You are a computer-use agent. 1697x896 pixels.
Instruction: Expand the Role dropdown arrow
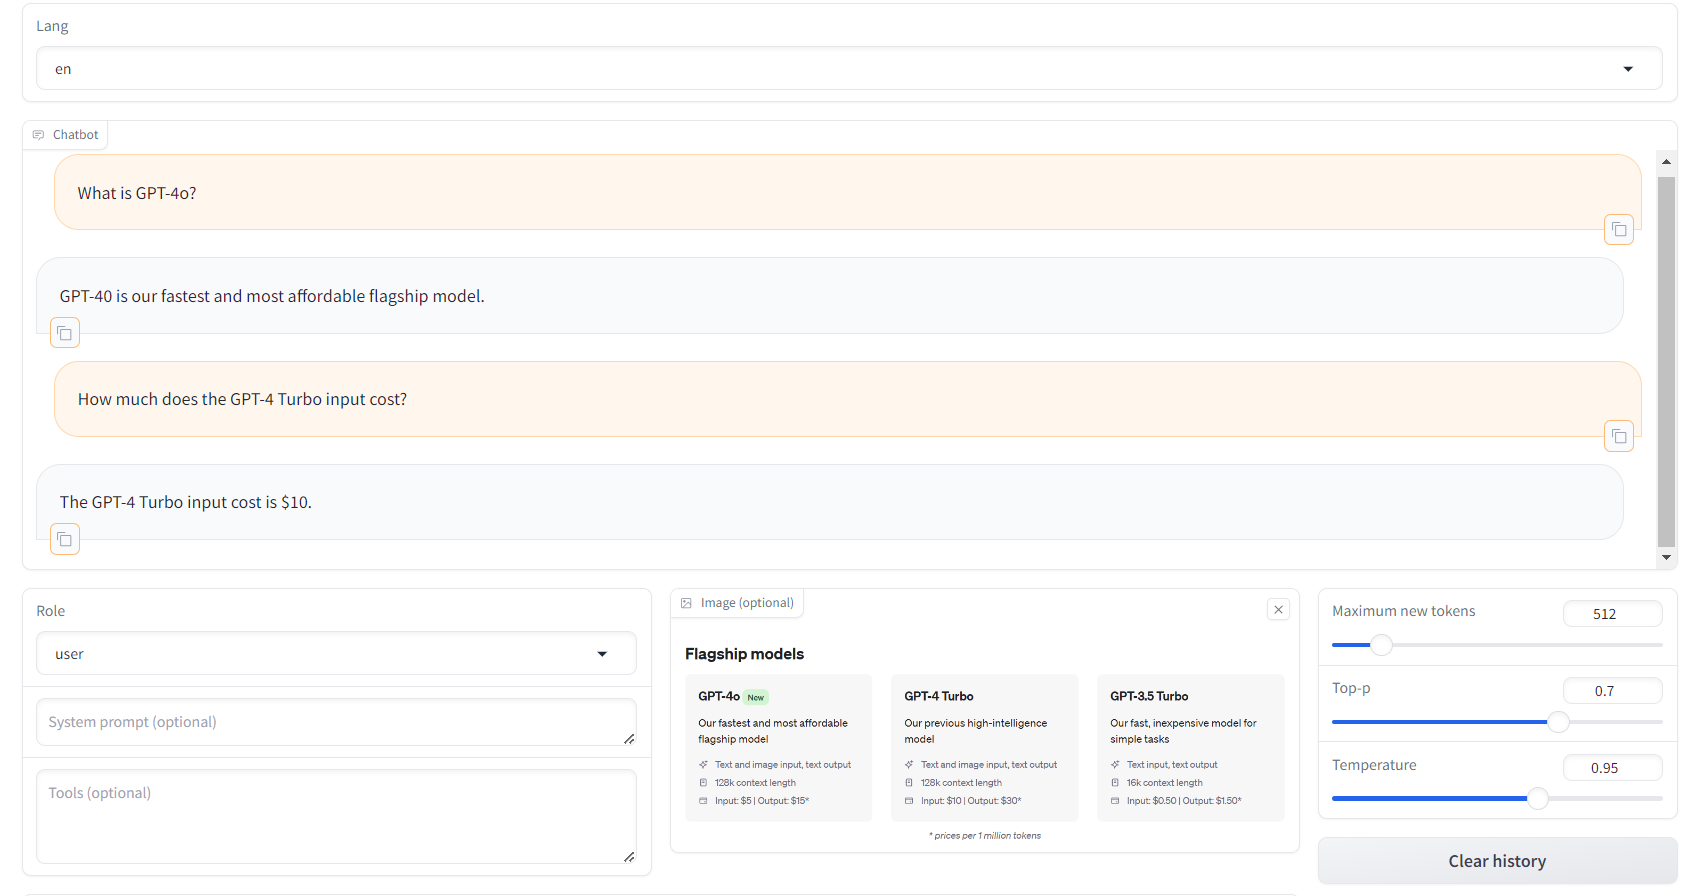coord(602,654)
